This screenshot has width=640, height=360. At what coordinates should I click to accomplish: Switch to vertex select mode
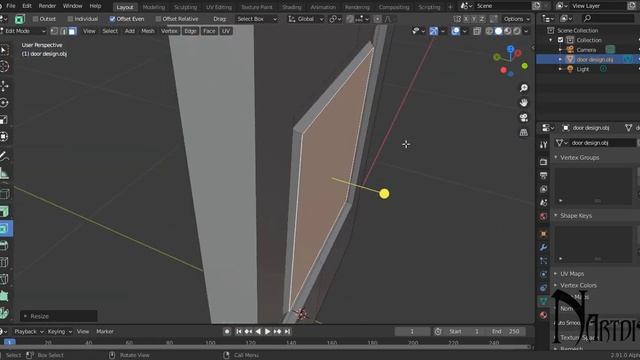tap(54, 31)
